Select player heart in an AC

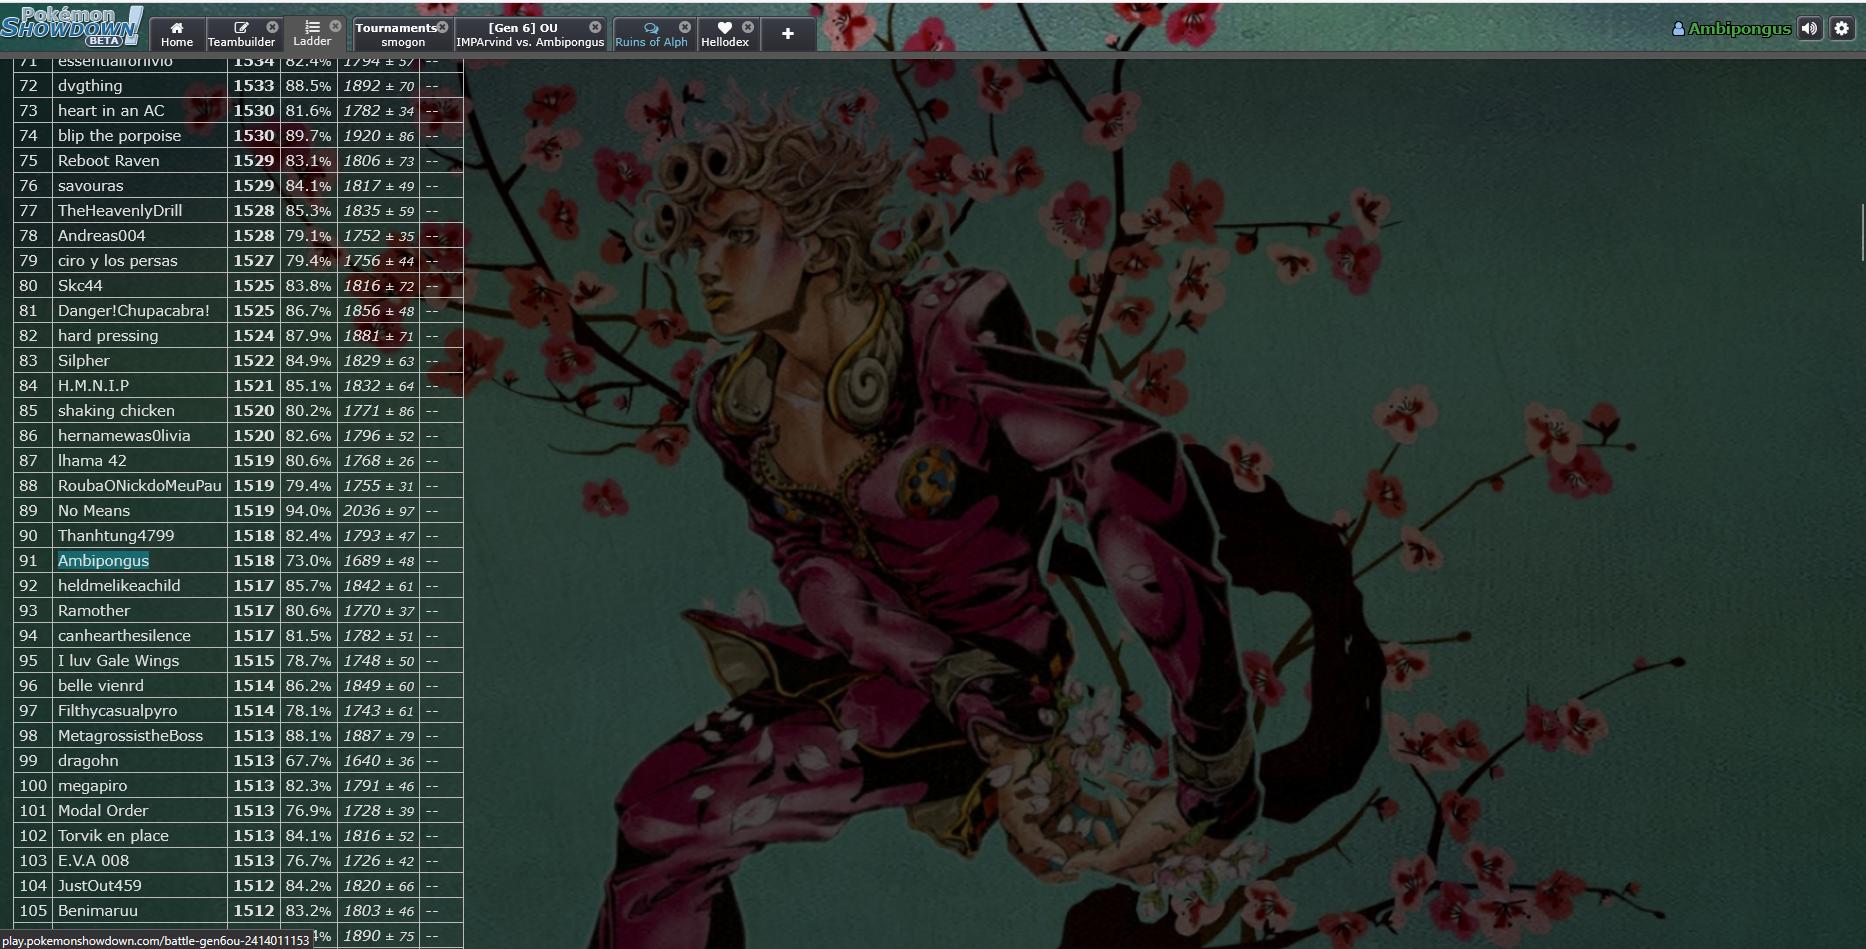coord(111,111)
